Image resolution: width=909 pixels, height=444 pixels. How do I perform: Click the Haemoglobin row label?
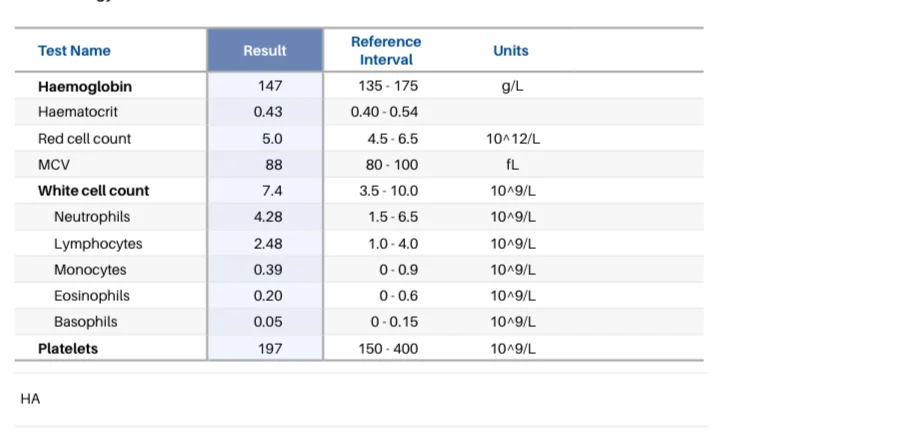point(85,87)
